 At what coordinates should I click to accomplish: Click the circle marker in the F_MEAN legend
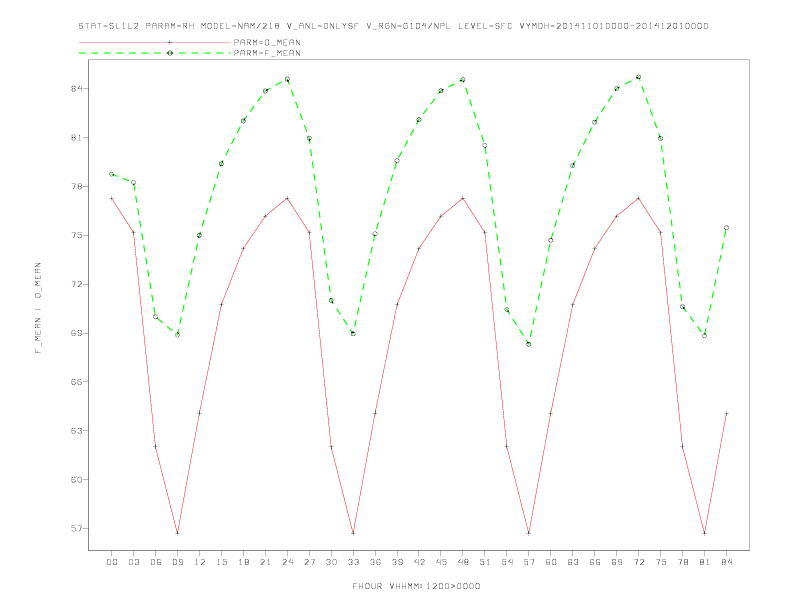coord(170,53)
